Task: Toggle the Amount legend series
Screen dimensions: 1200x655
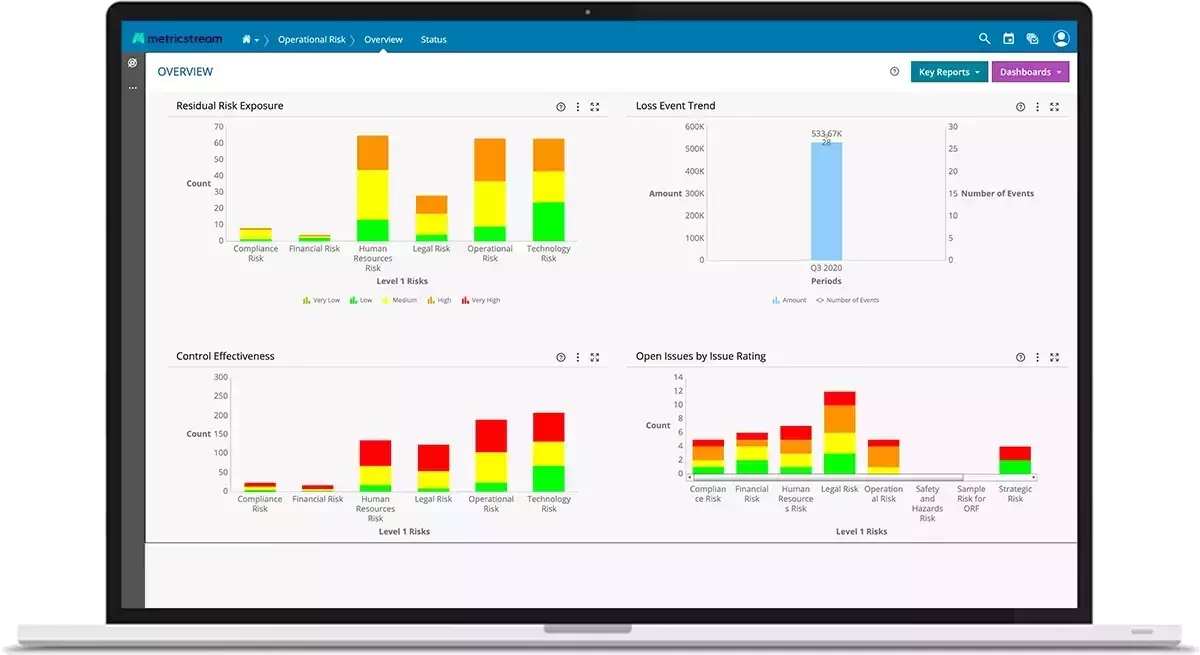Action: click(x=789, y=300)
